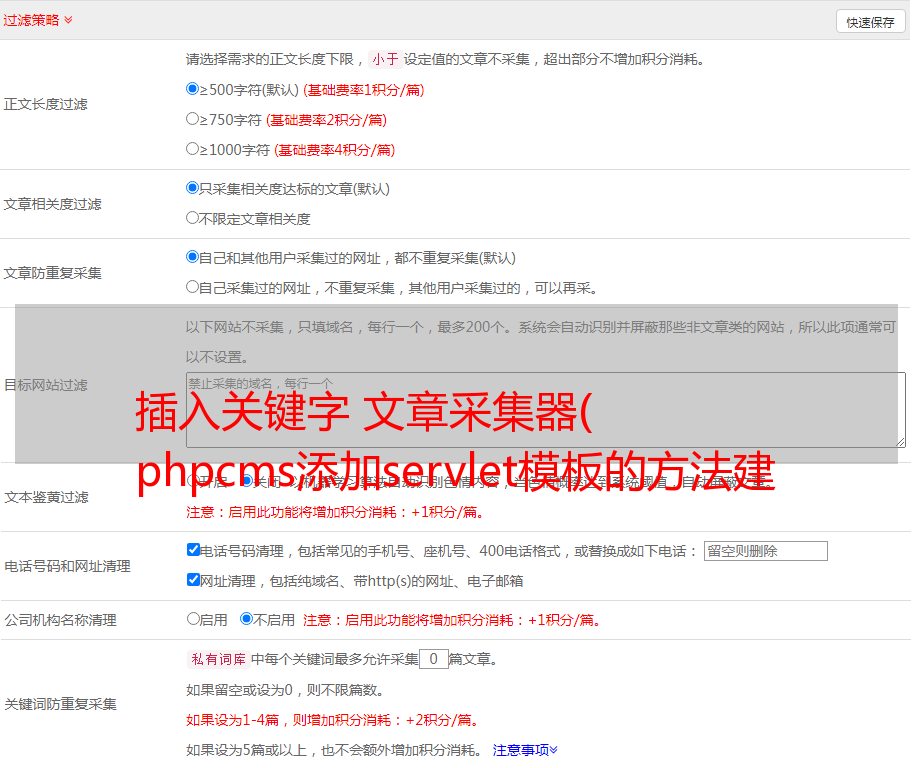Toggle the 网址清理 checkbox

pyautogui.click(x=194, y=580)
